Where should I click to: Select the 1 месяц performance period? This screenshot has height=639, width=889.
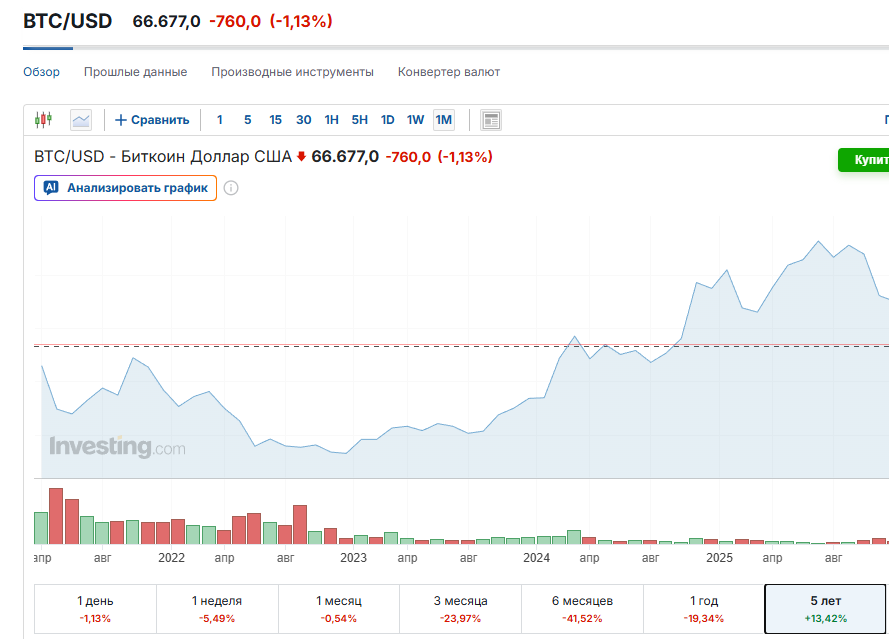point(338,609)
